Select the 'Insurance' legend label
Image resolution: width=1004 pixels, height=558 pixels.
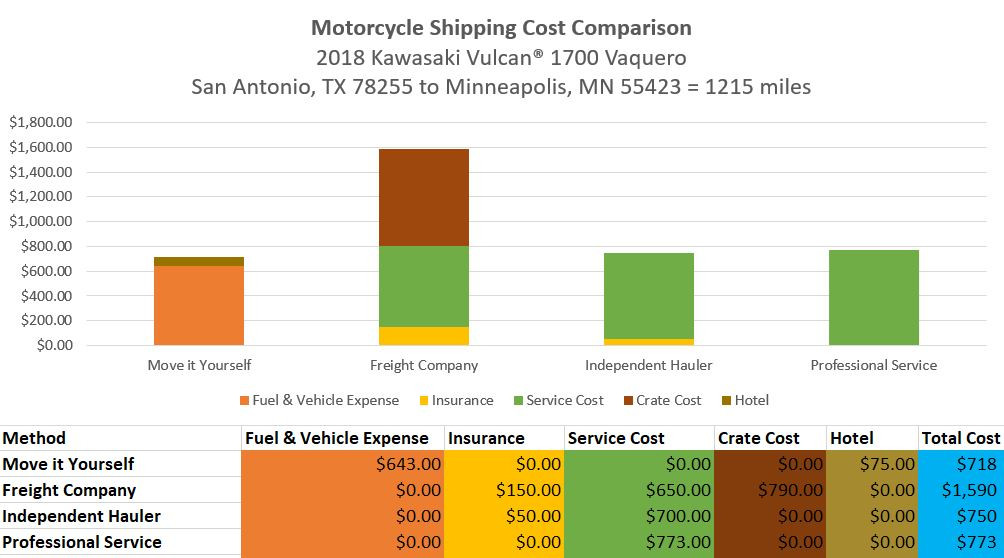462,400
